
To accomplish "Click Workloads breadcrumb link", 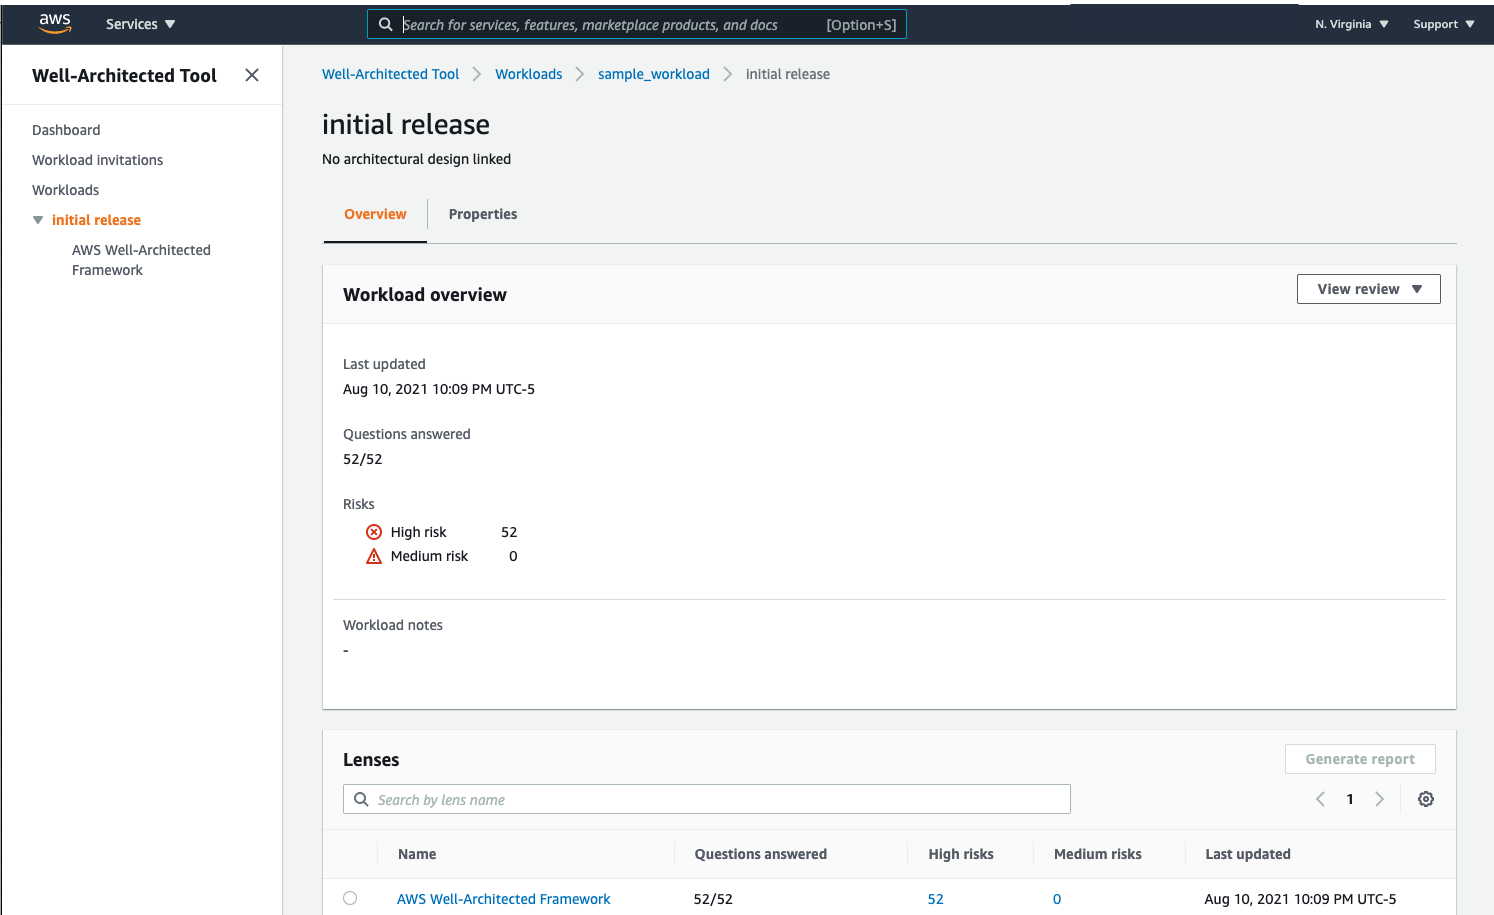I will click(528, 74).
